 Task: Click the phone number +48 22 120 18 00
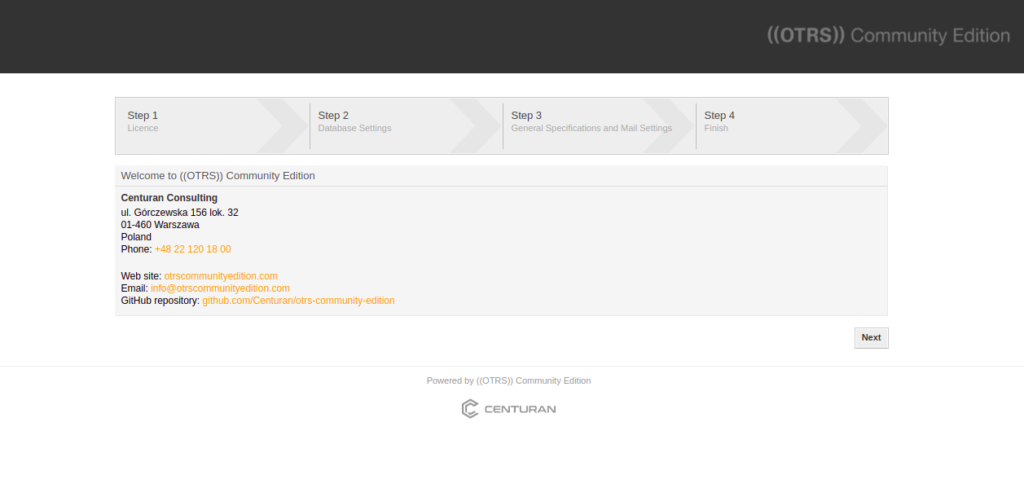193,250
